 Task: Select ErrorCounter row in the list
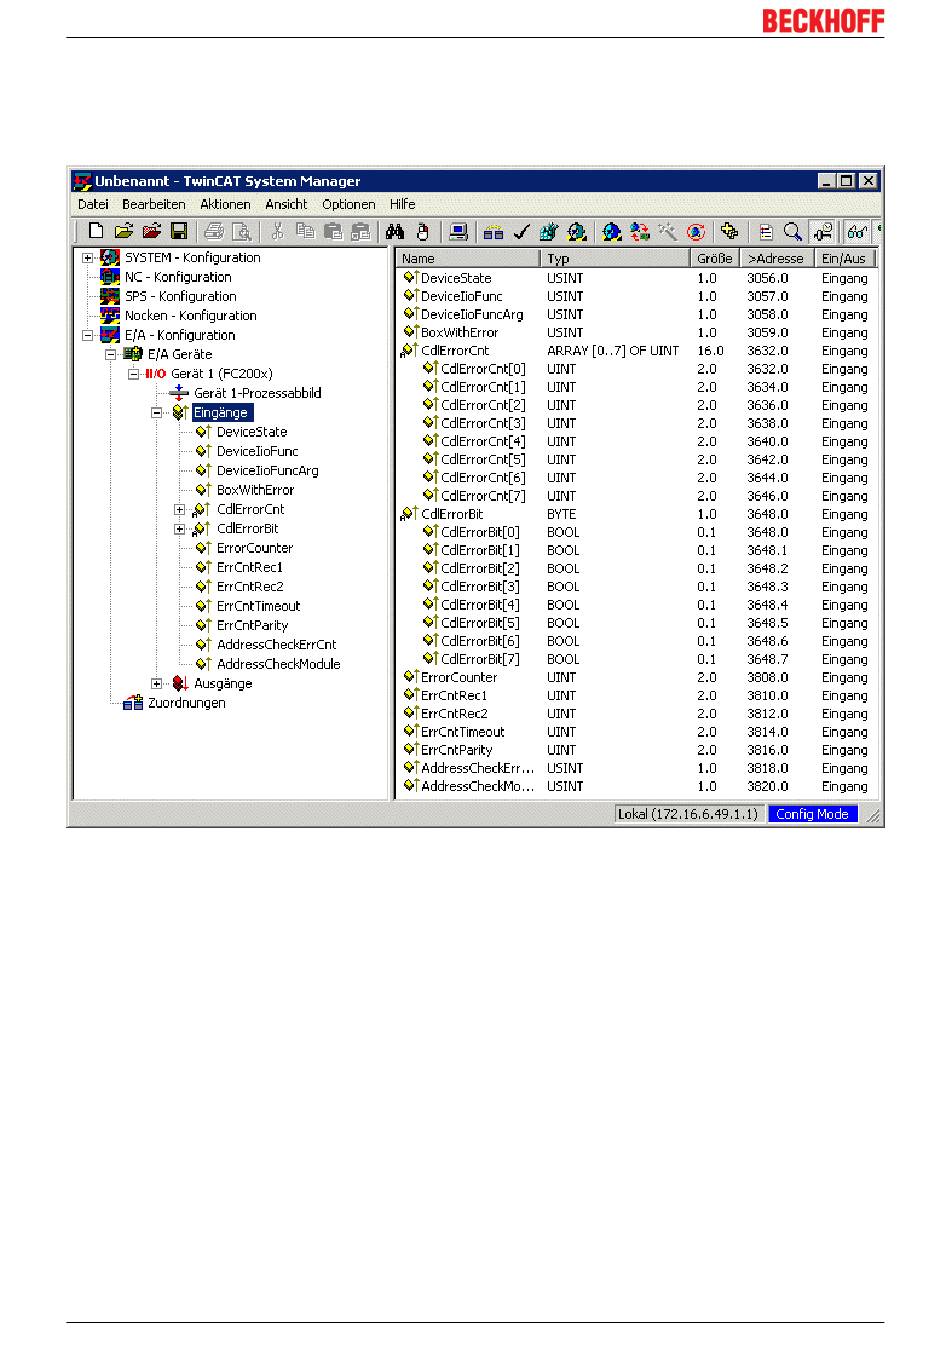(x=637, y=677)
